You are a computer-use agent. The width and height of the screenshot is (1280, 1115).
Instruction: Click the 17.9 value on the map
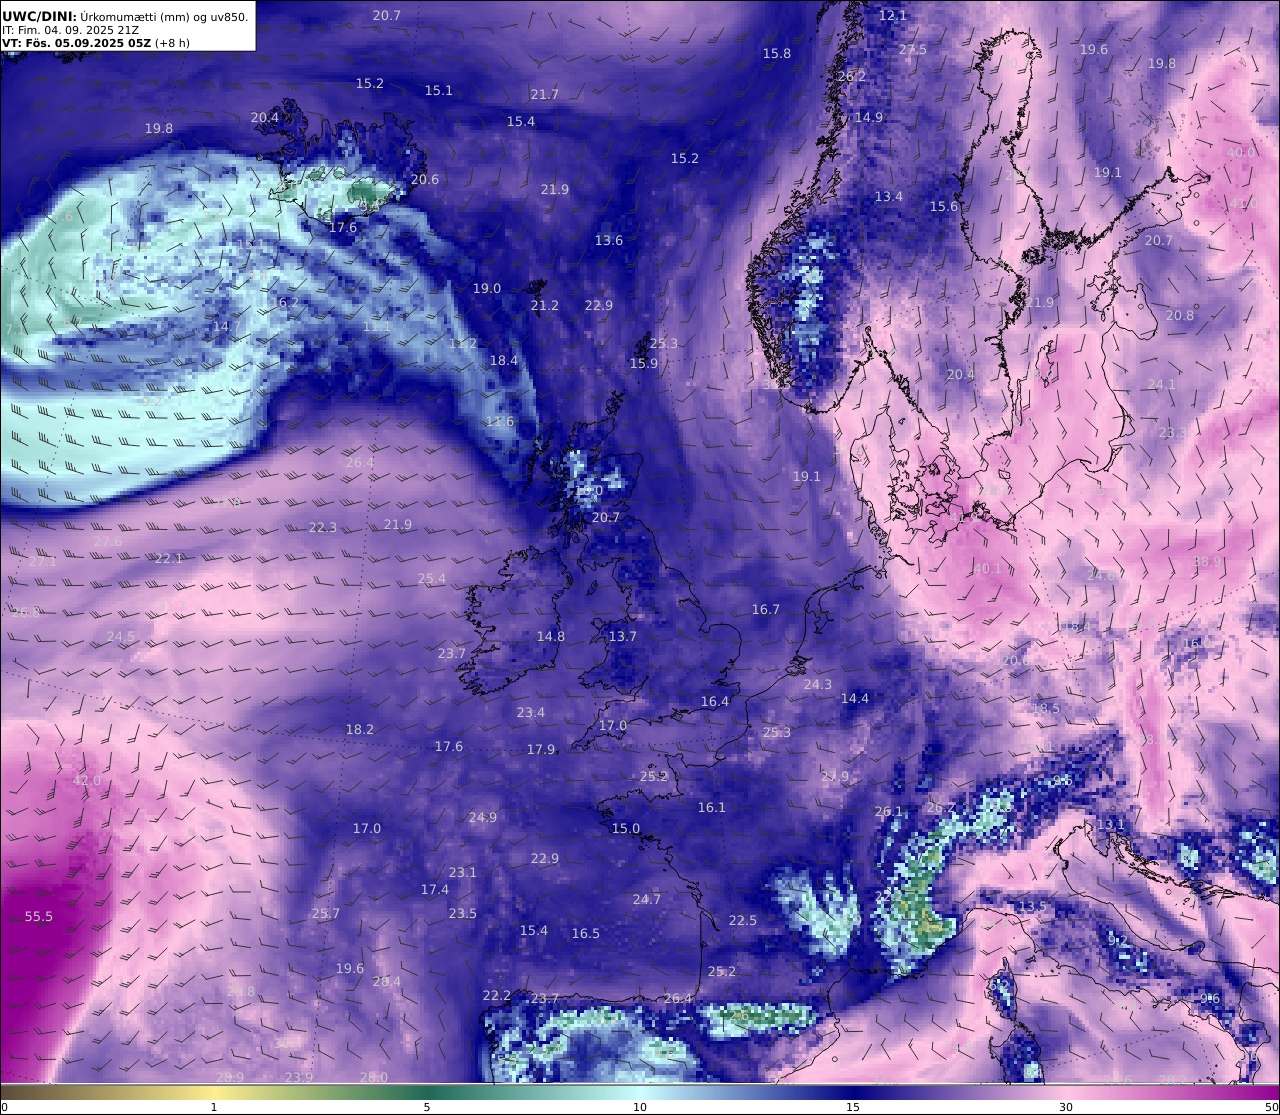(541, 749)
